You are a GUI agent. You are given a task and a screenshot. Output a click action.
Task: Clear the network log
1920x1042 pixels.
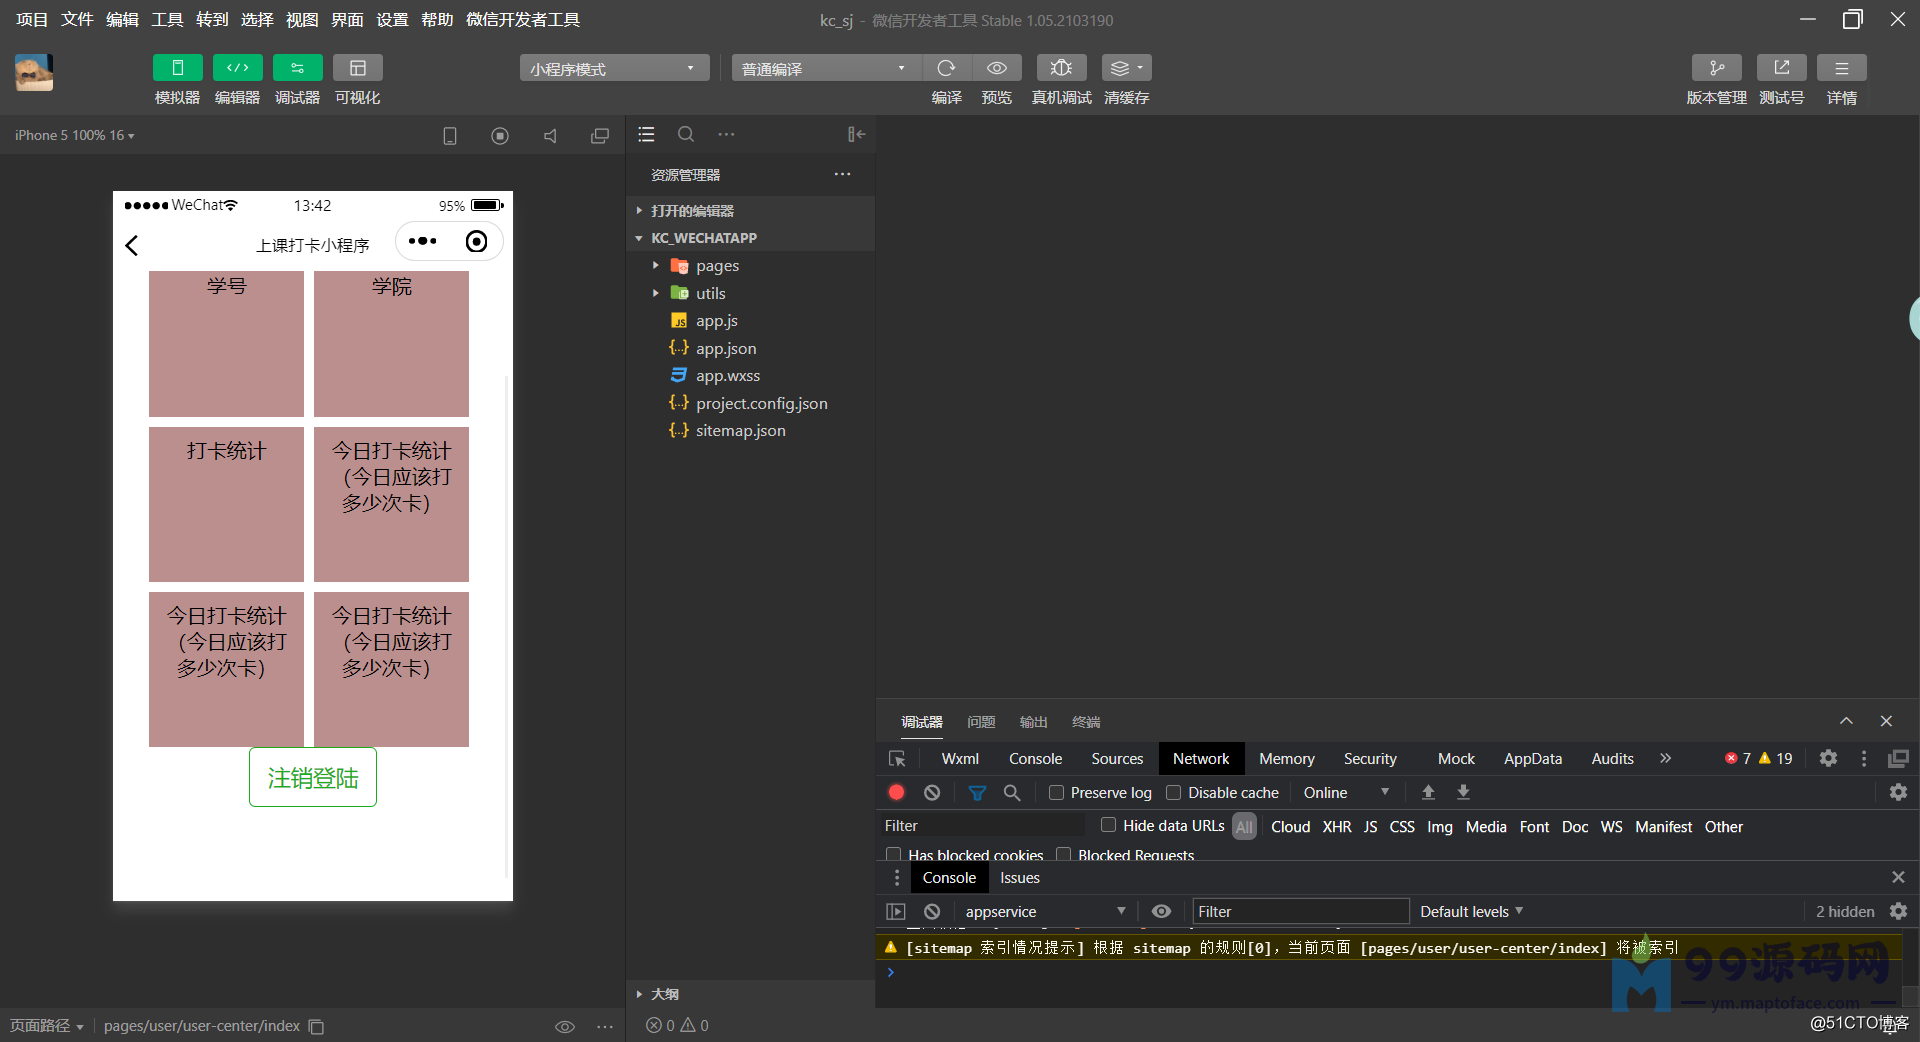click(x=932, y=792)
